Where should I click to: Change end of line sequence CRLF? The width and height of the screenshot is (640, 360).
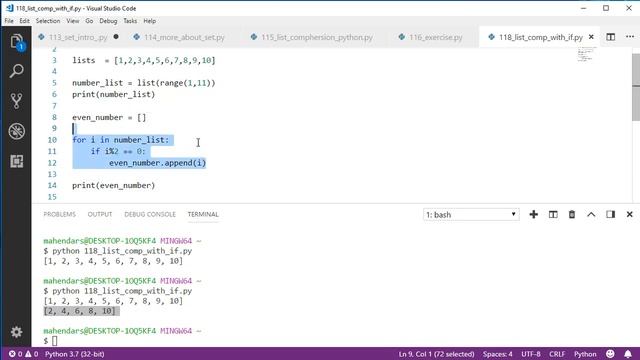(557, 354)
